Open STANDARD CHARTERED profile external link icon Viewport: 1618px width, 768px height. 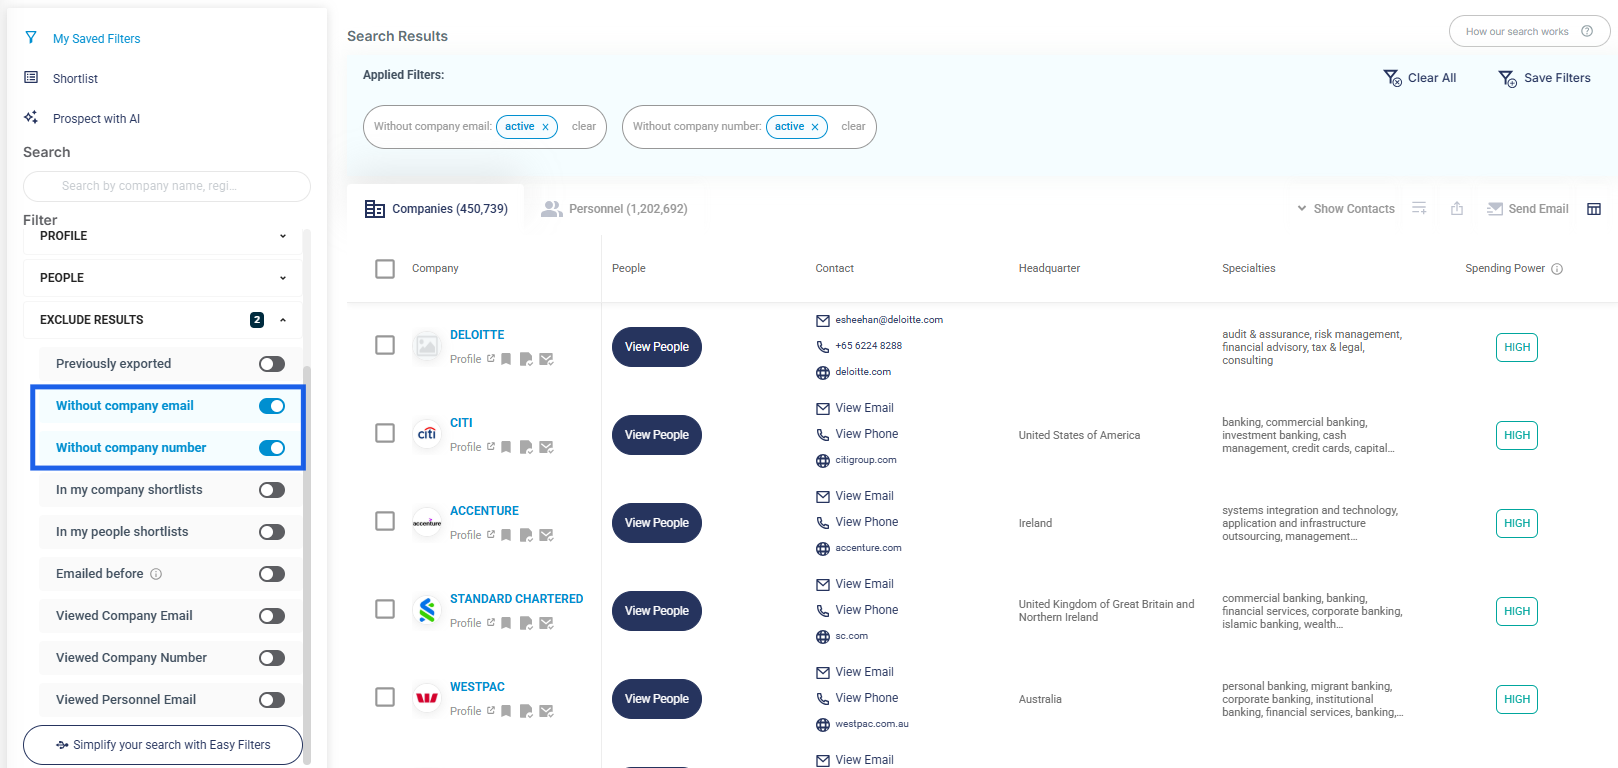click(491, 622)
